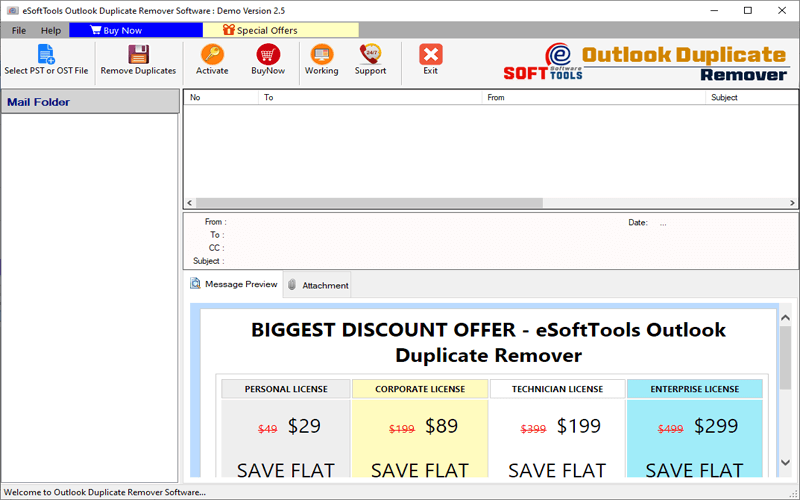Click the app icon in the title bar
This screenshot has height=500, width=800.
[x=13, y=10]
